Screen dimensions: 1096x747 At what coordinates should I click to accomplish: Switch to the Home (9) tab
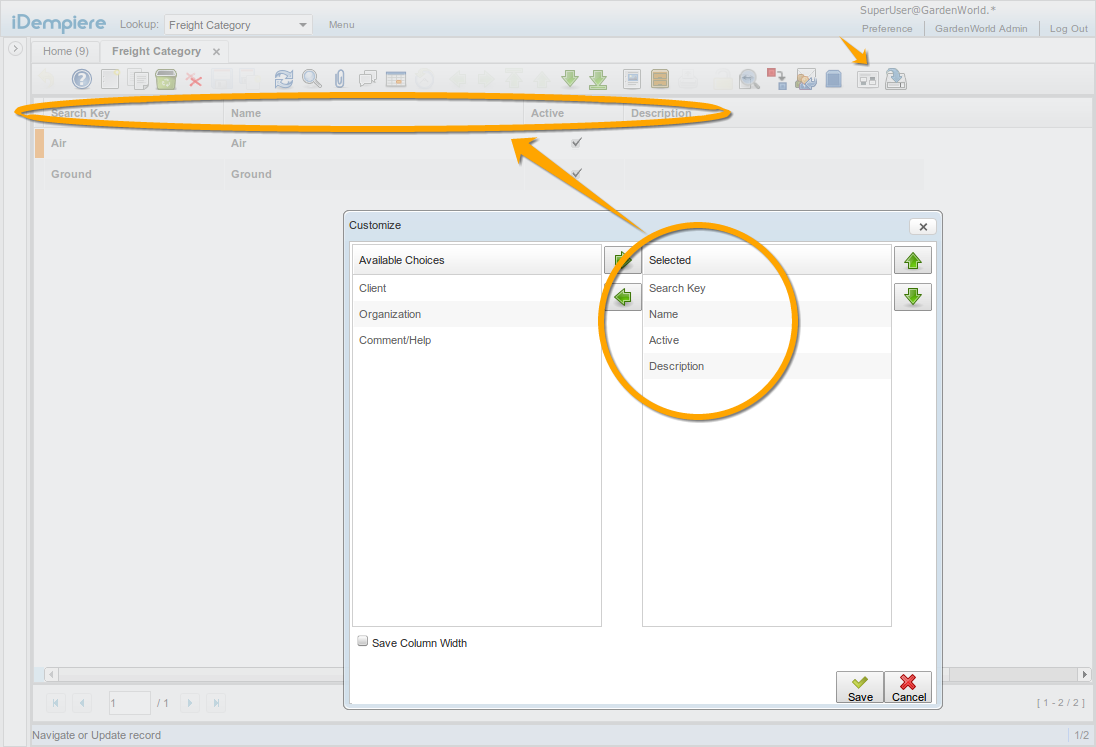(66, 51)
